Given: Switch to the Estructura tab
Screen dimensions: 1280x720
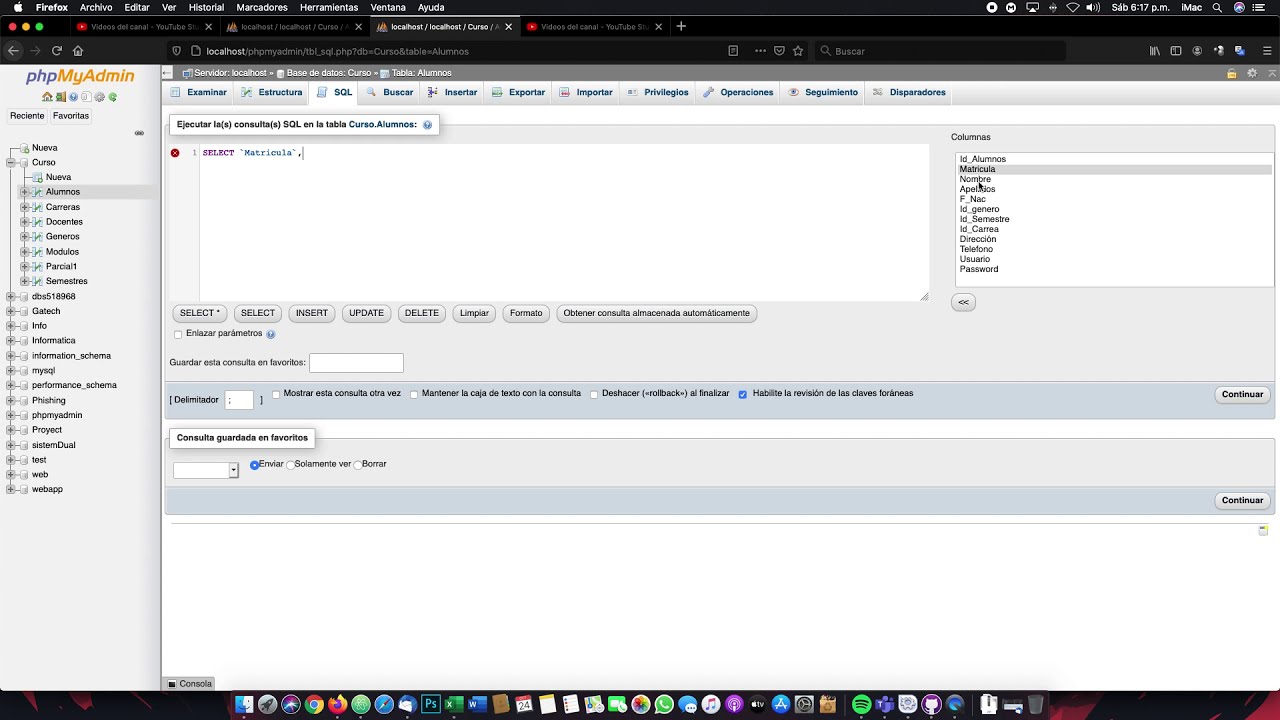Looking at the screenshot, I should (x=271, y=92).
